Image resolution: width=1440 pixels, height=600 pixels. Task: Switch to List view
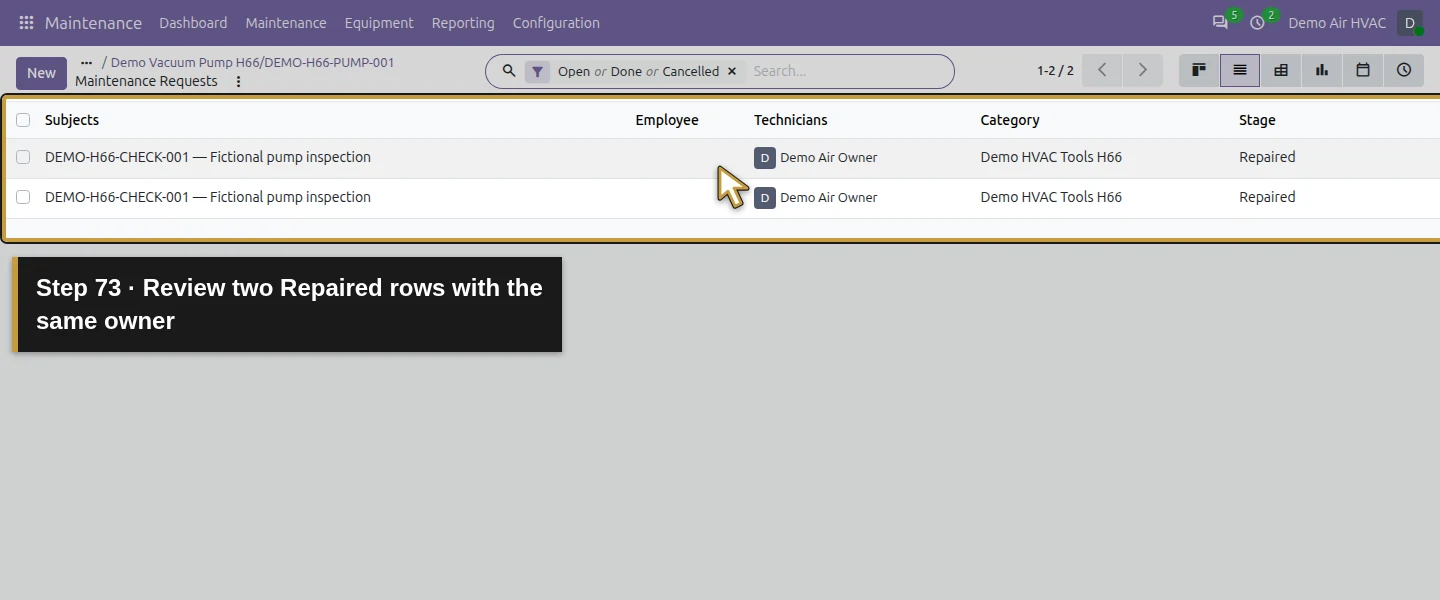pyautogui.click(x=1240, y=70)
